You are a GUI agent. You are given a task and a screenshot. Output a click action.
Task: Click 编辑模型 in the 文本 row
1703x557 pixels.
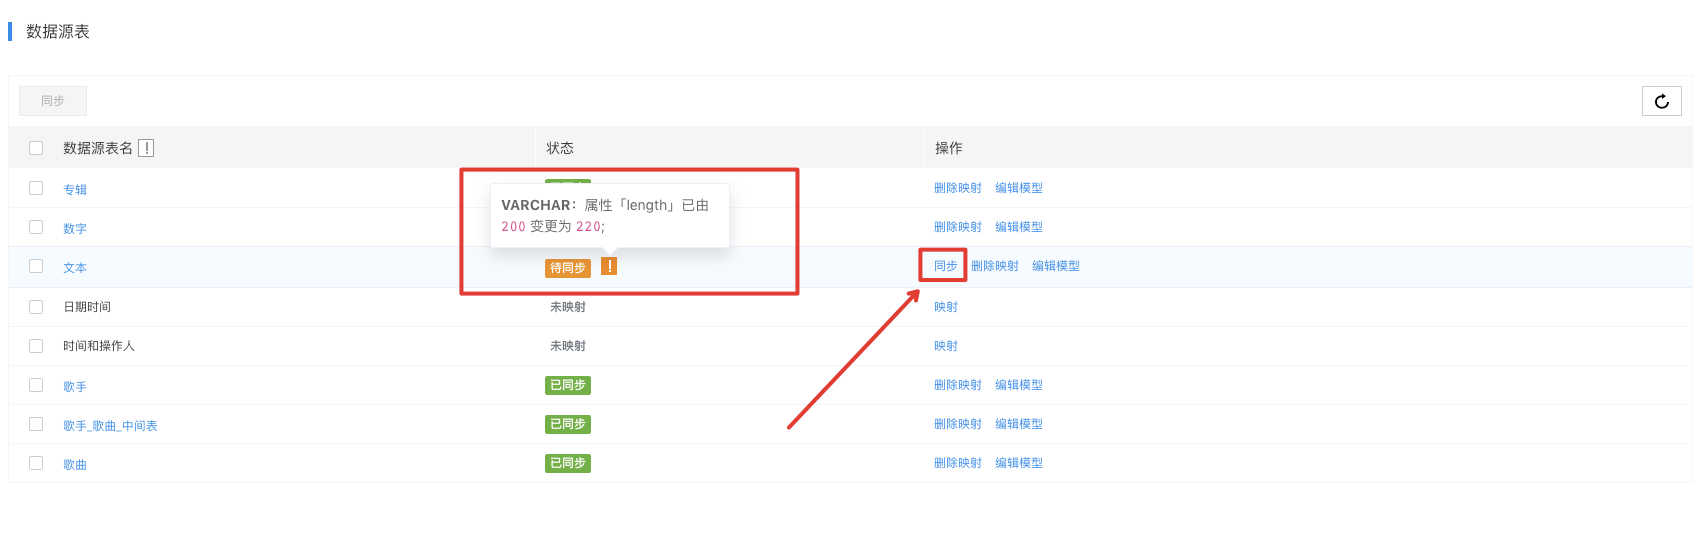point(1055,266)
